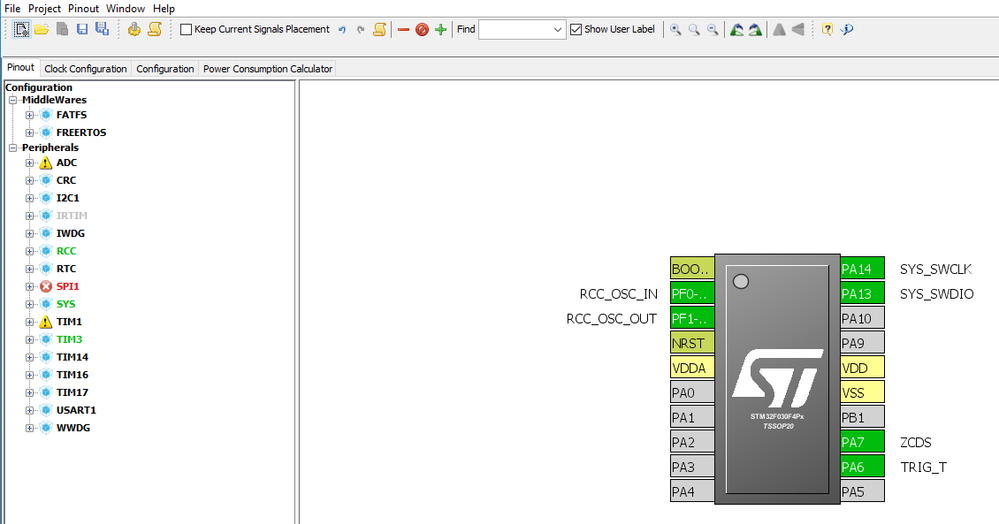Screen dimensions: 999x524
Task: Collapse the MiddleWares tree node
Action: pos(13,100)
